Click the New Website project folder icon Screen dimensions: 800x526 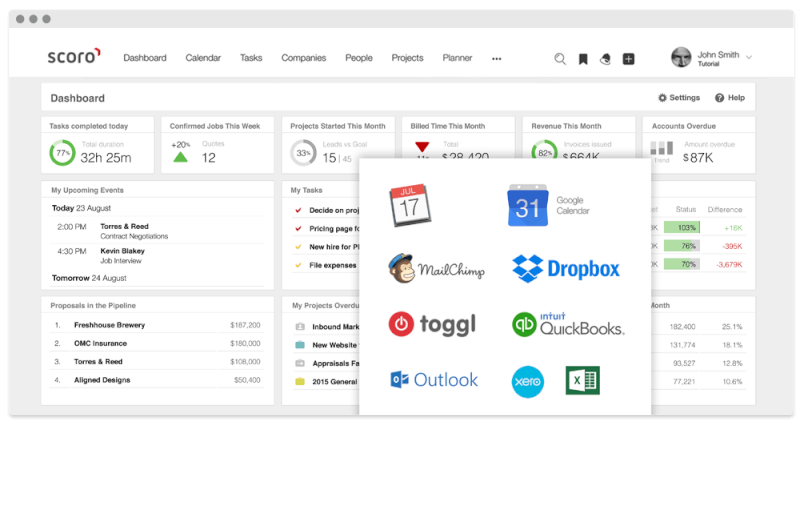pos(300,345)
